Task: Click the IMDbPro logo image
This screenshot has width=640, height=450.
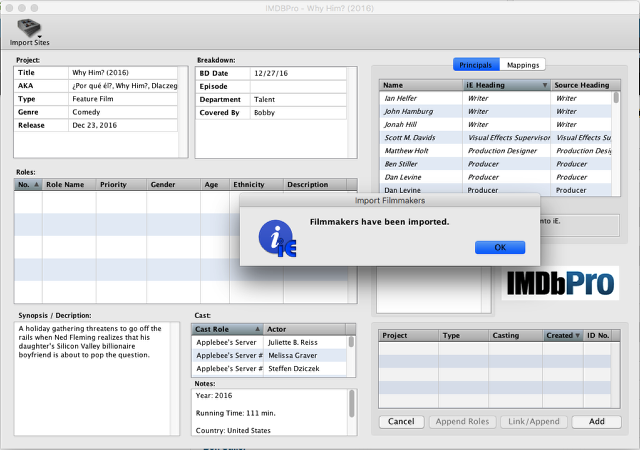Action: click(x=560, y=283)
